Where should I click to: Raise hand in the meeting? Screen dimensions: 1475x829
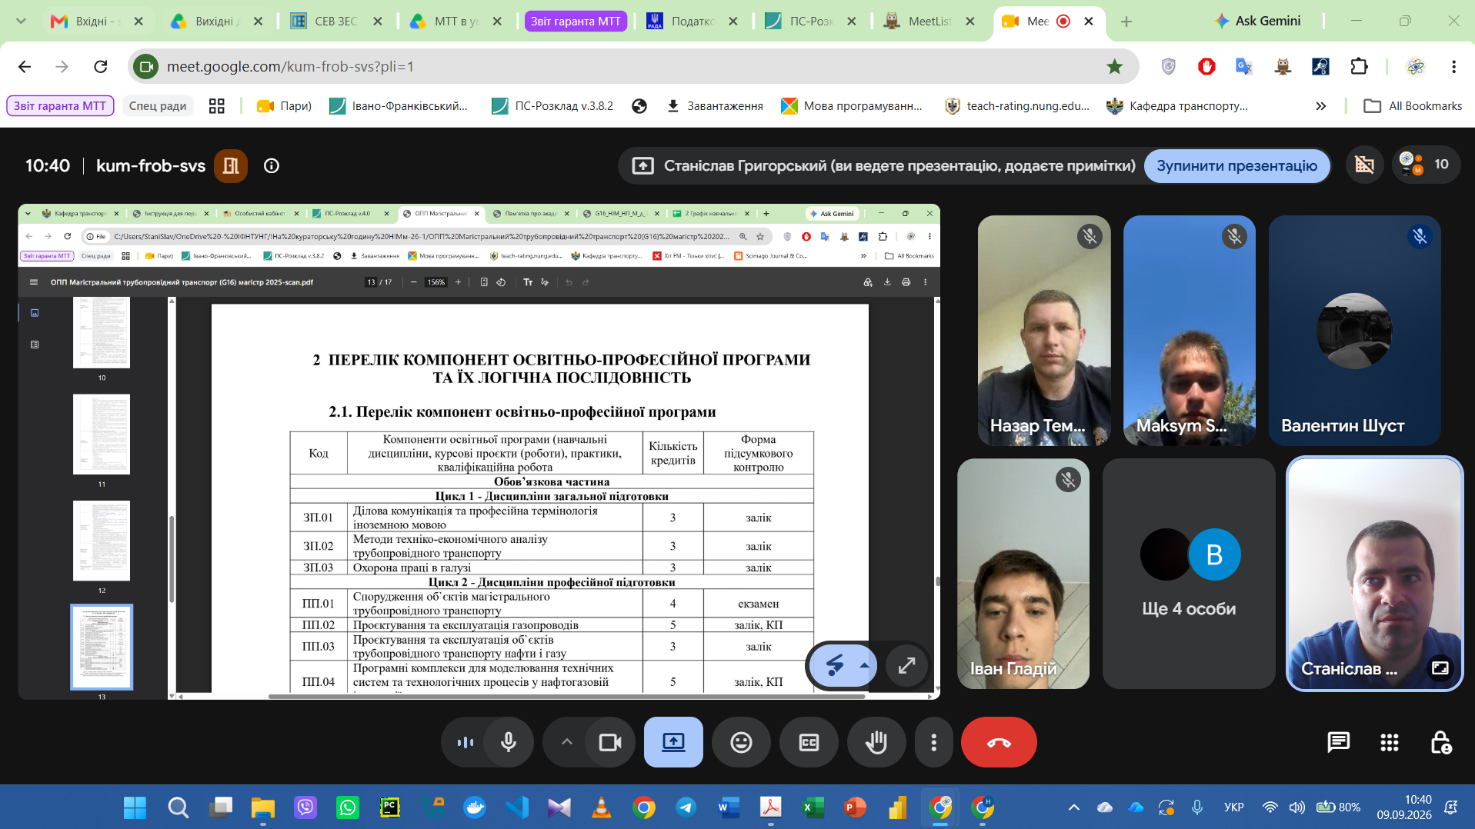tap(877, 742)
